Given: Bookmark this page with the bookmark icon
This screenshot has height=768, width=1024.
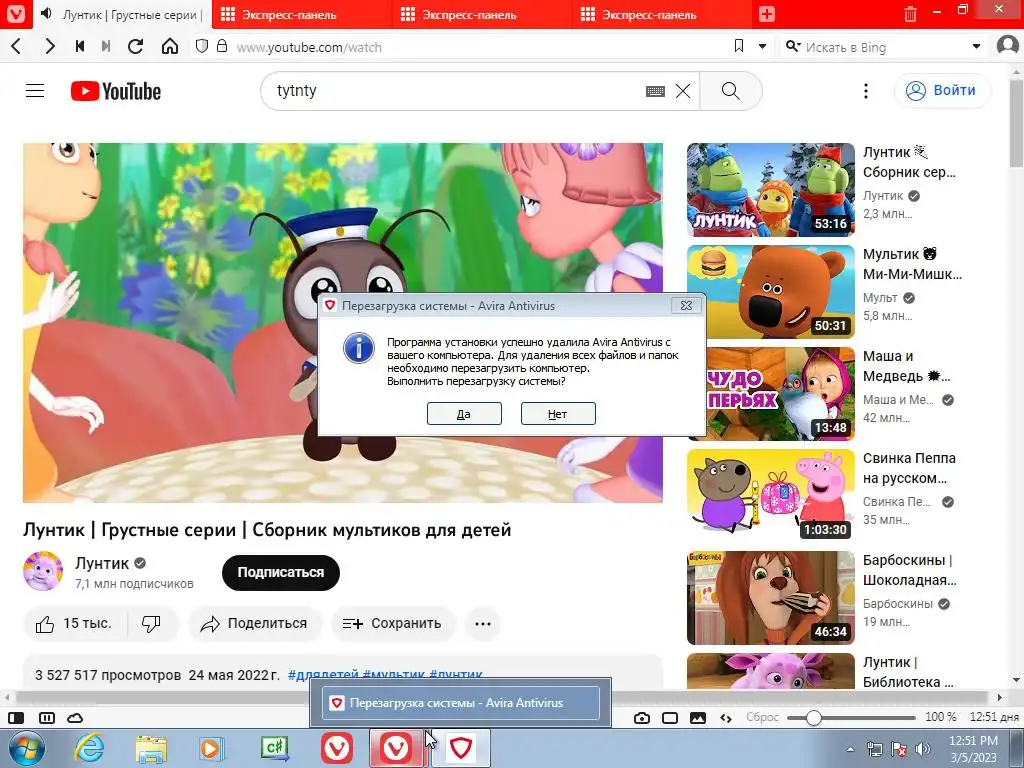Looking at the screenshot, I should [739, 46].
